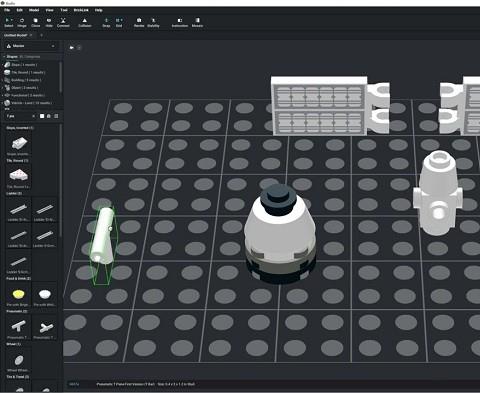Viewport: 480px width, 393px height.
Task: Click the Hide tool icon
Action: pos(49,22)
